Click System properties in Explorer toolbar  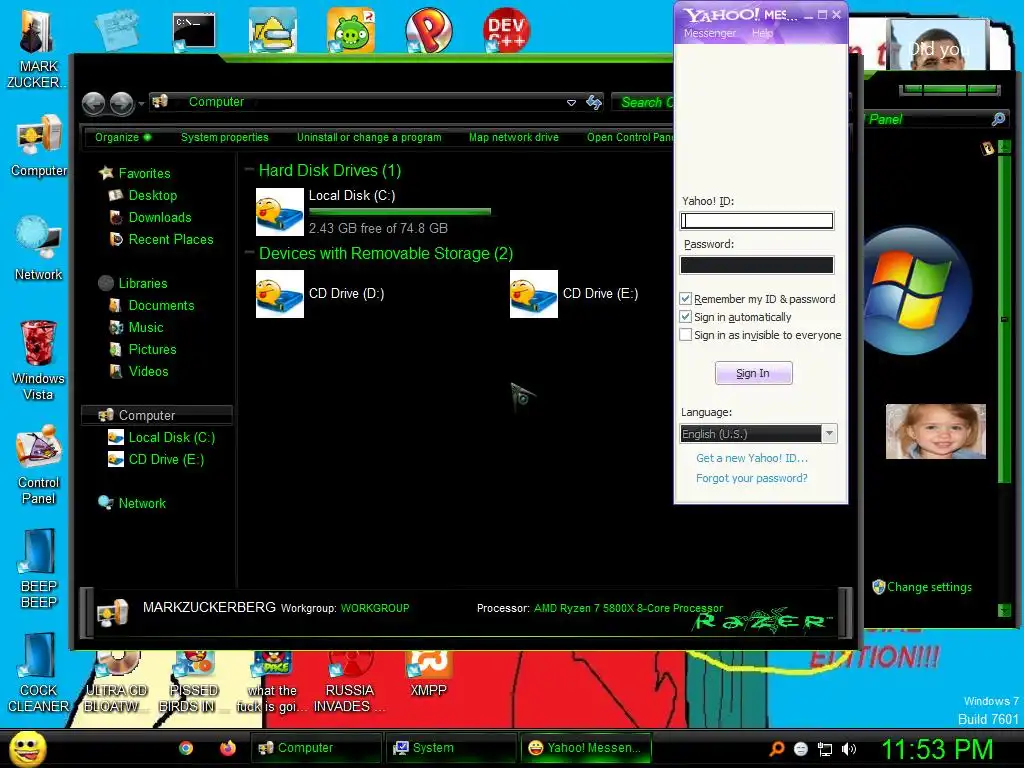tap(225, 137)
